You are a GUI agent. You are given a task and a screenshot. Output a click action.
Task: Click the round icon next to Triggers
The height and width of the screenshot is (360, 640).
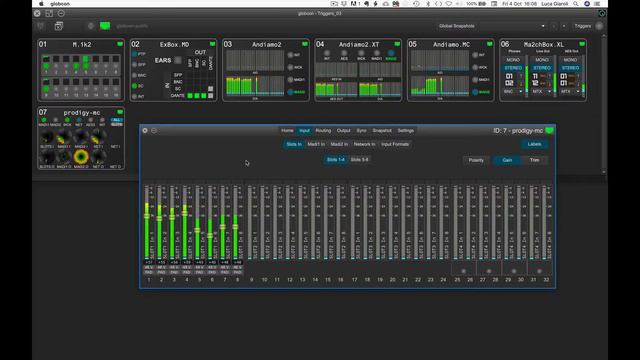click(599, 26)
